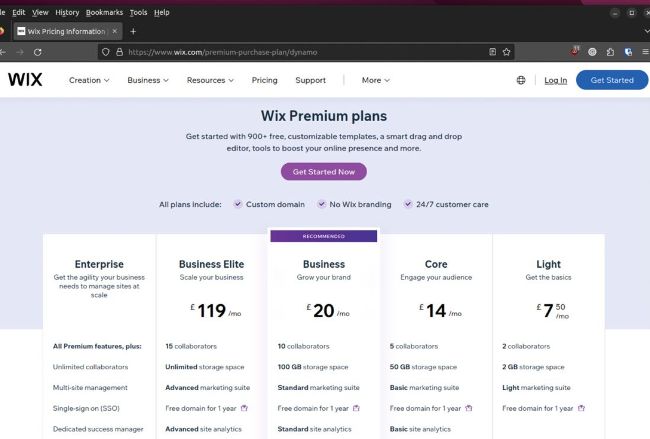
Task: Expand the More navigation menu
Action: [376, 80]
